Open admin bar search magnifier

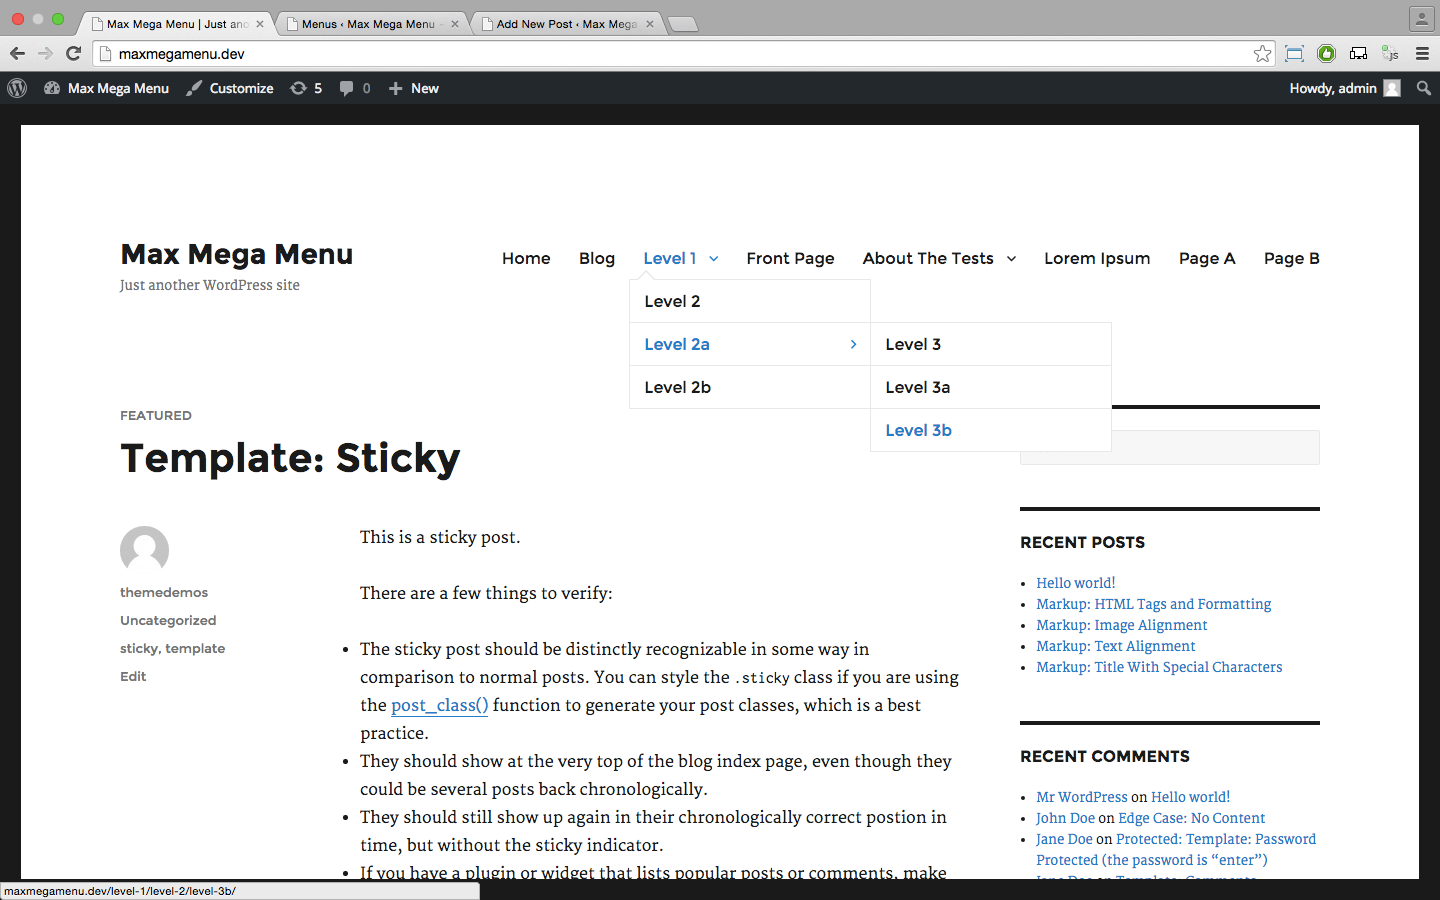[x=1424, y=88]
